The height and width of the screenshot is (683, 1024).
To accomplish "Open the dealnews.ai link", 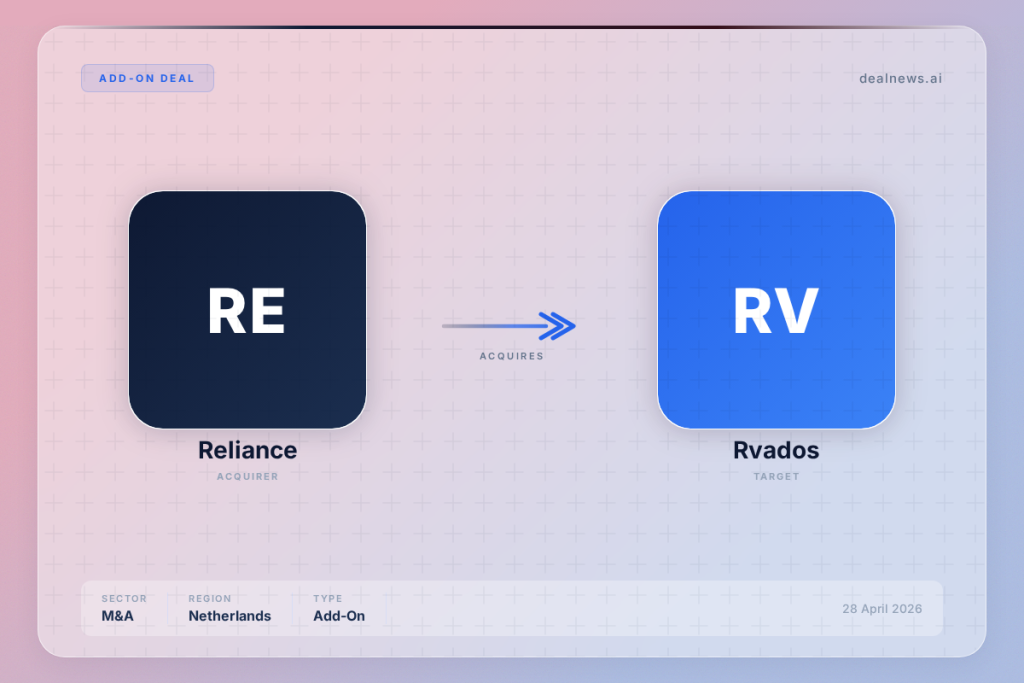I will click(900, 78).
